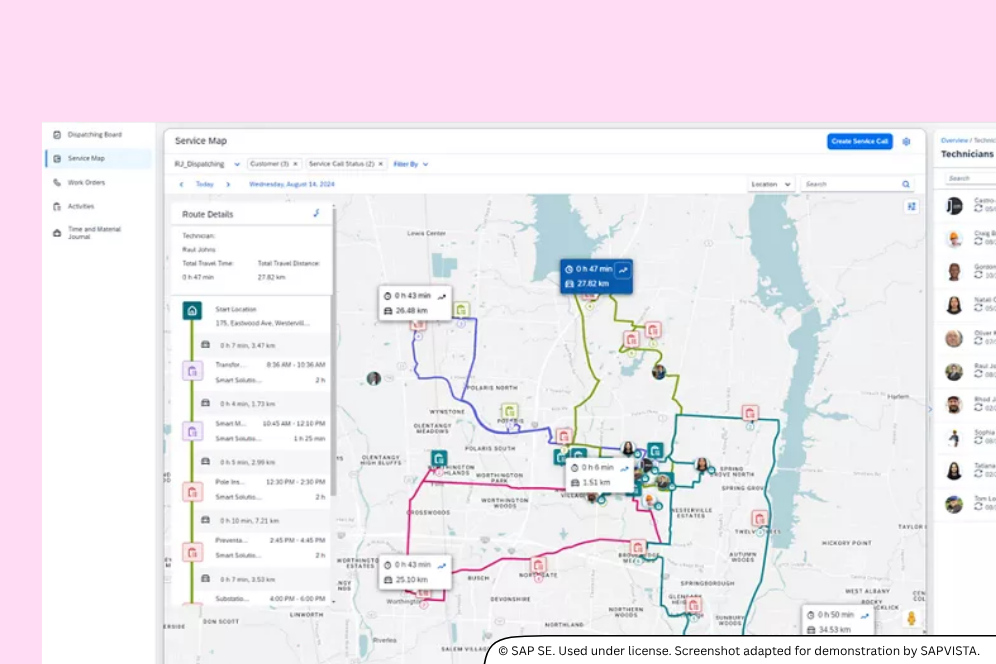Open Time and Material Journal
The image size is (996, 664).
click(94, 233)
